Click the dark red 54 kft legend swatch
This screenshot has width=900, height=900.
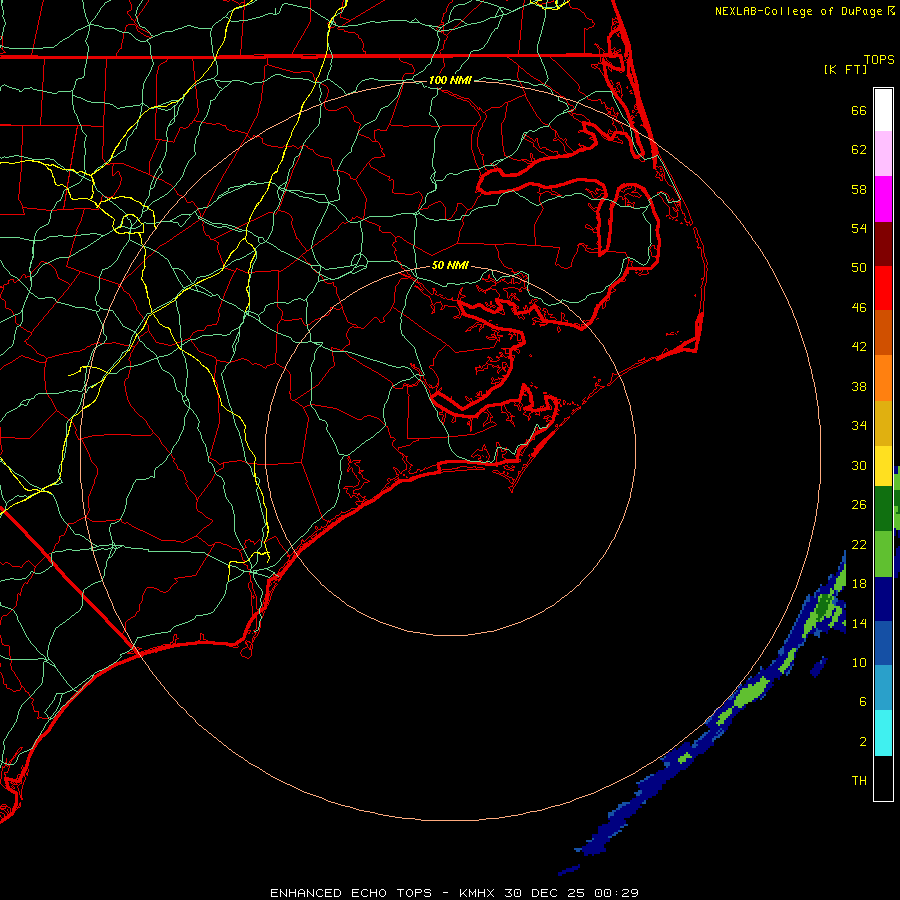(883, 243)
